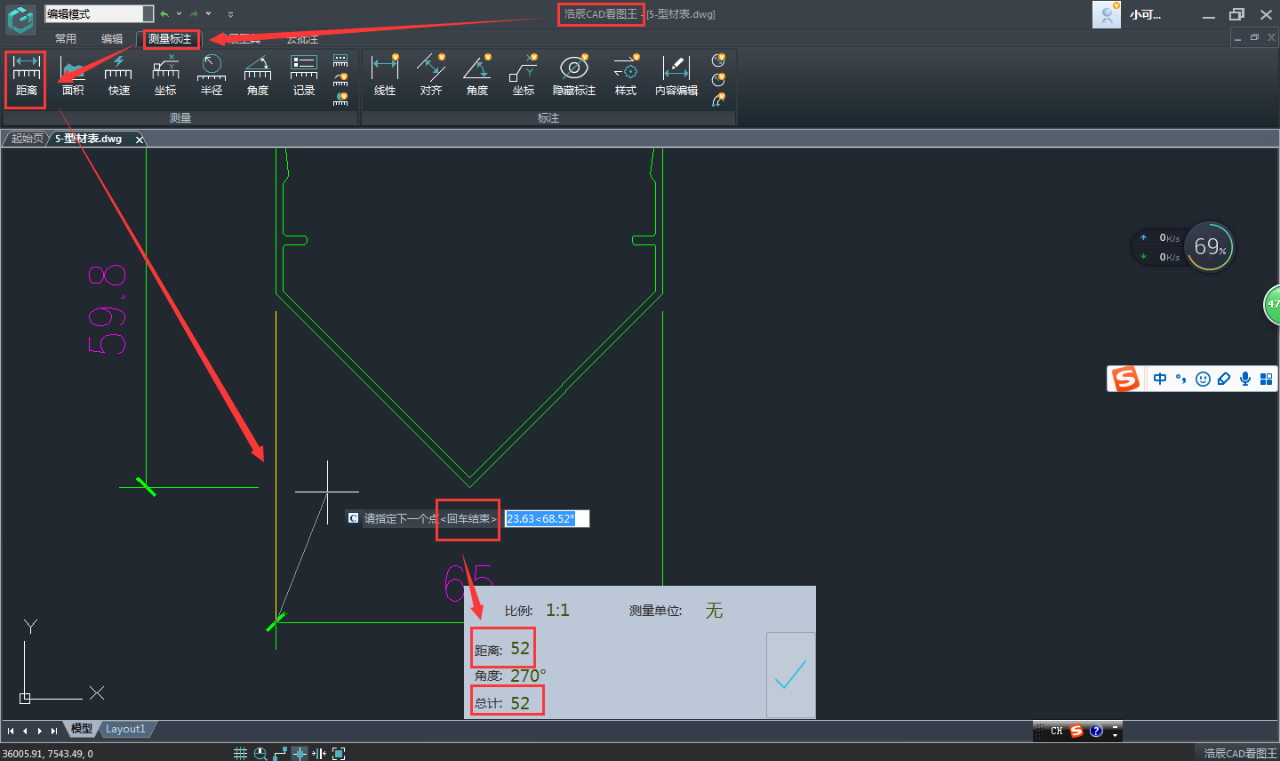The image size is (1280, 761).
Task: Switch to the 常用 ribbon tab
Action: point(66,38)
